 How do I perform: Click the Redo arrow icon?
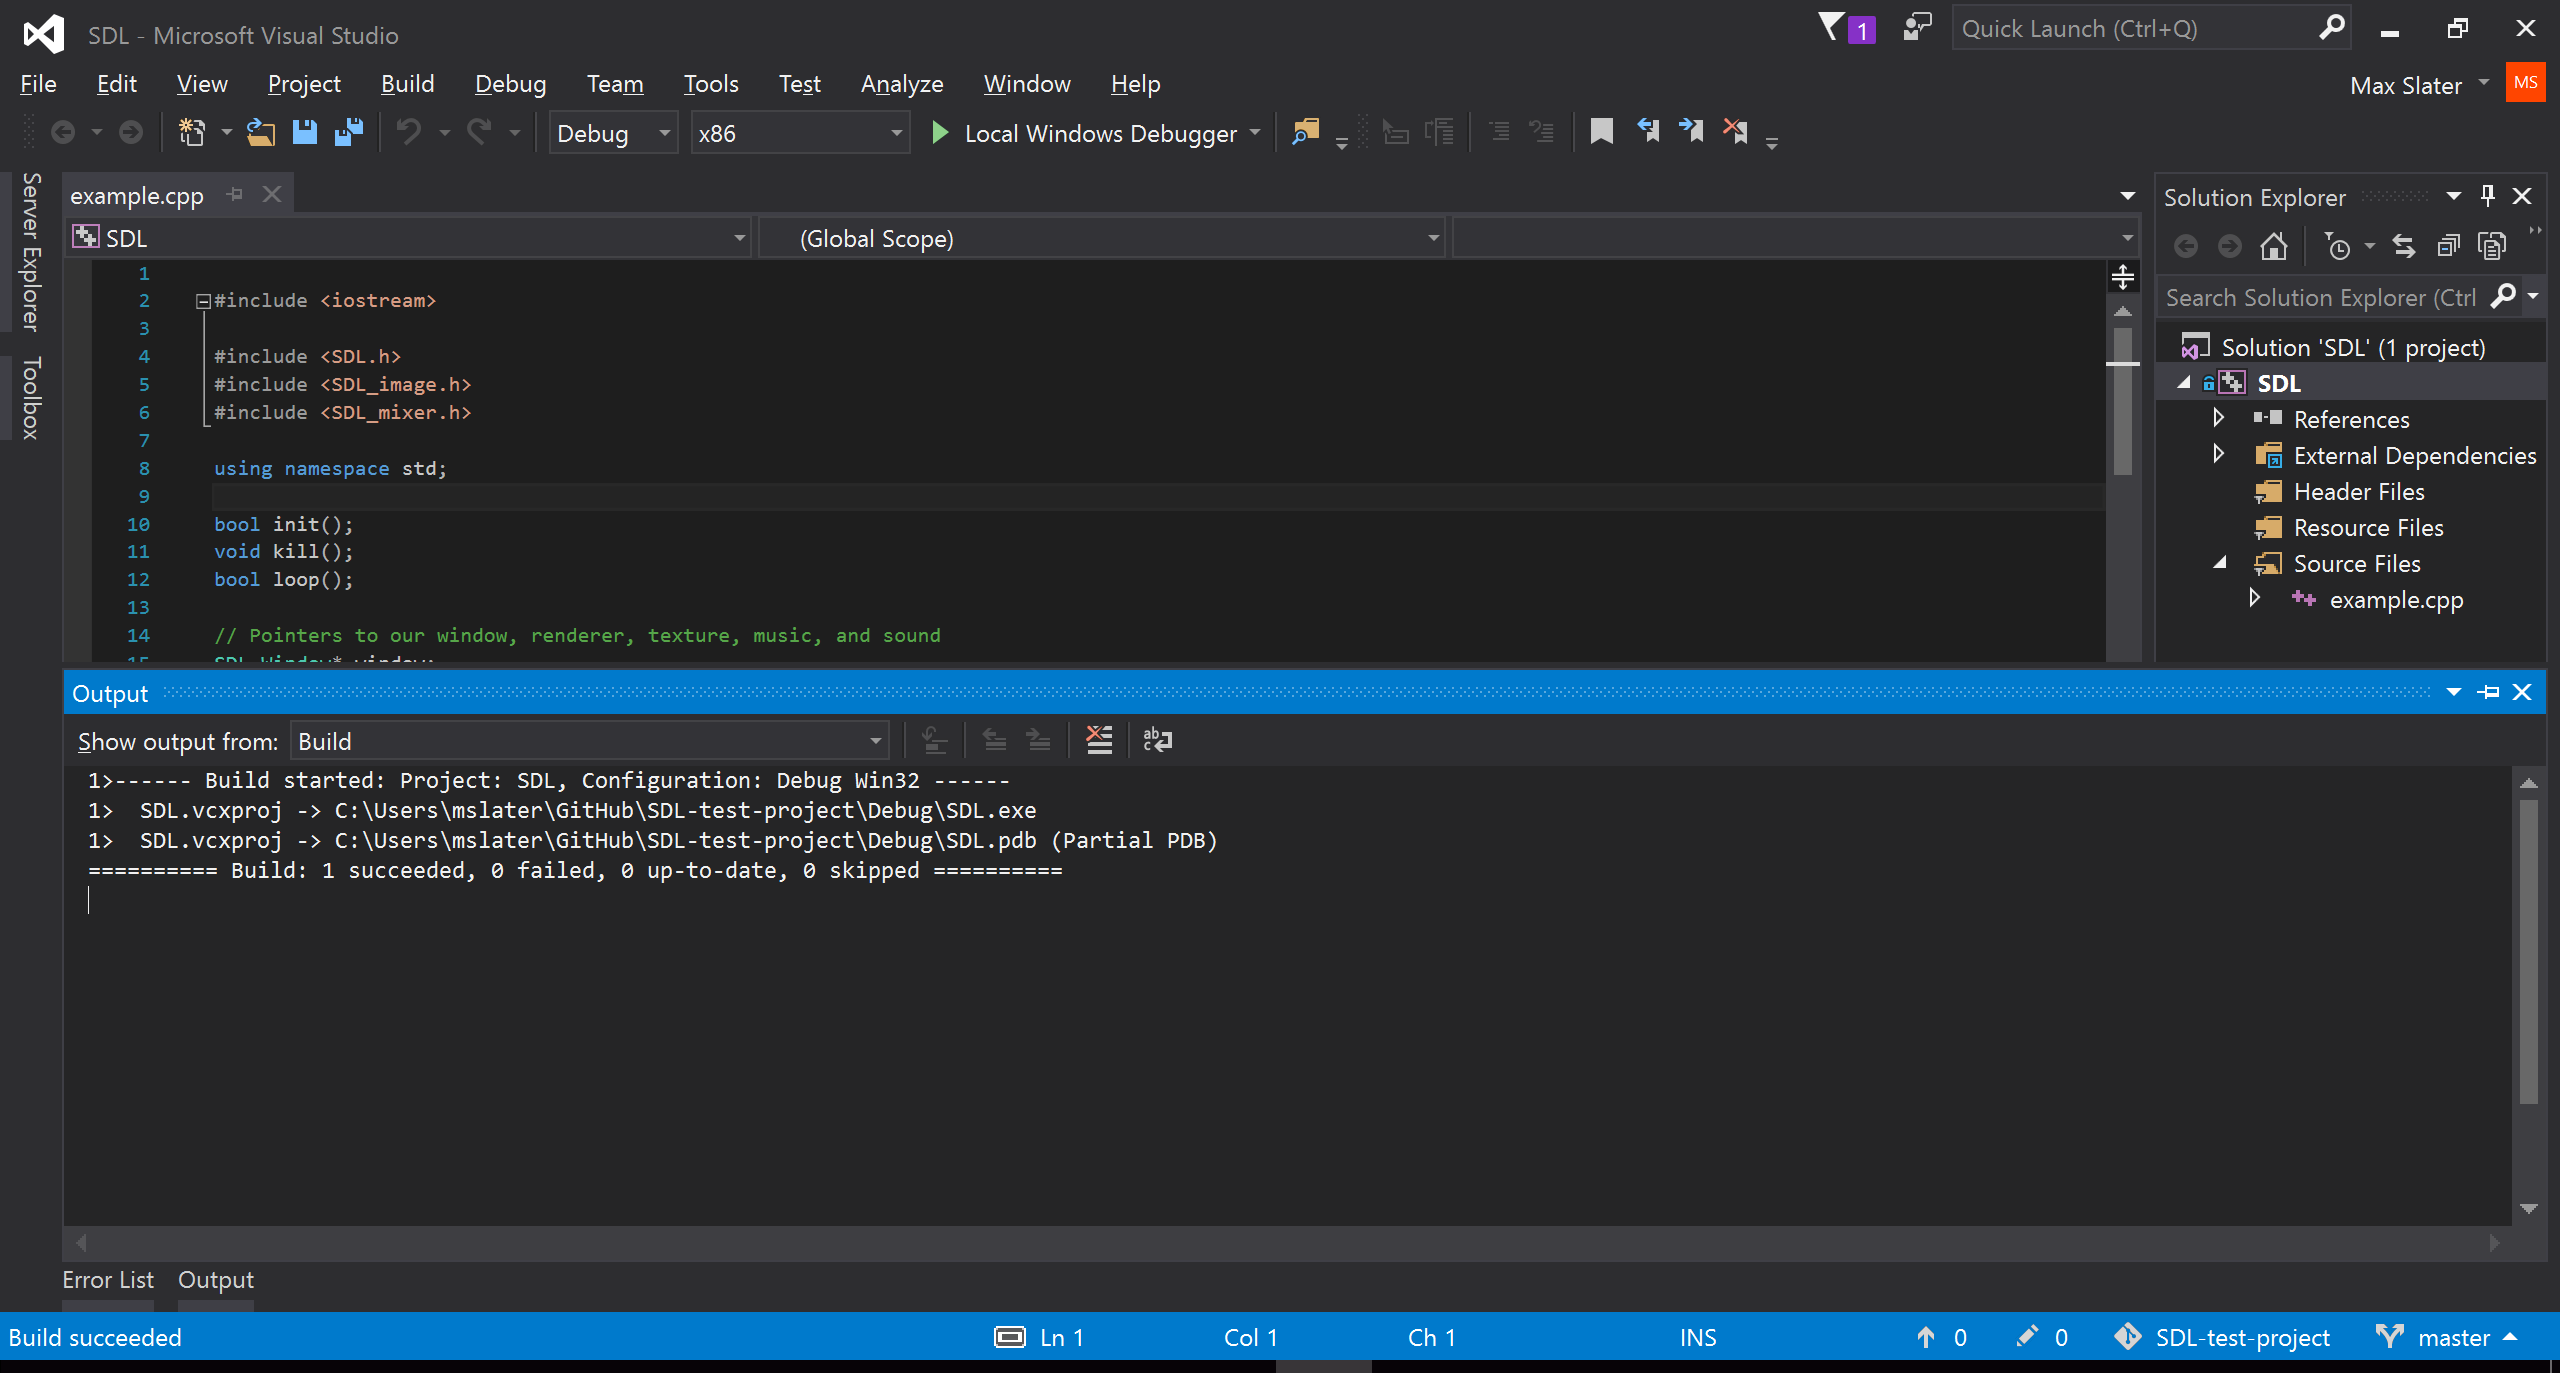coord(480,132)
